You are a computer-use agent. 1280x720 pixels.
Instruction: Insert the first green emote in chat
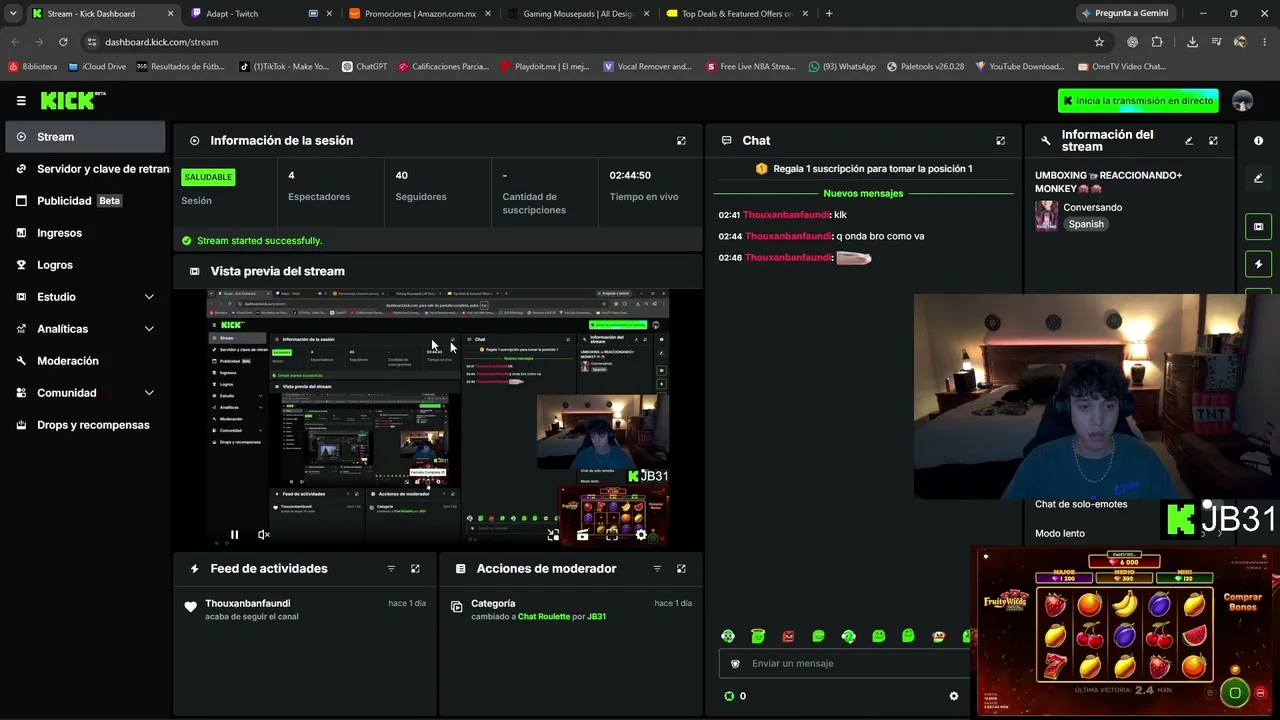point(728,636)
